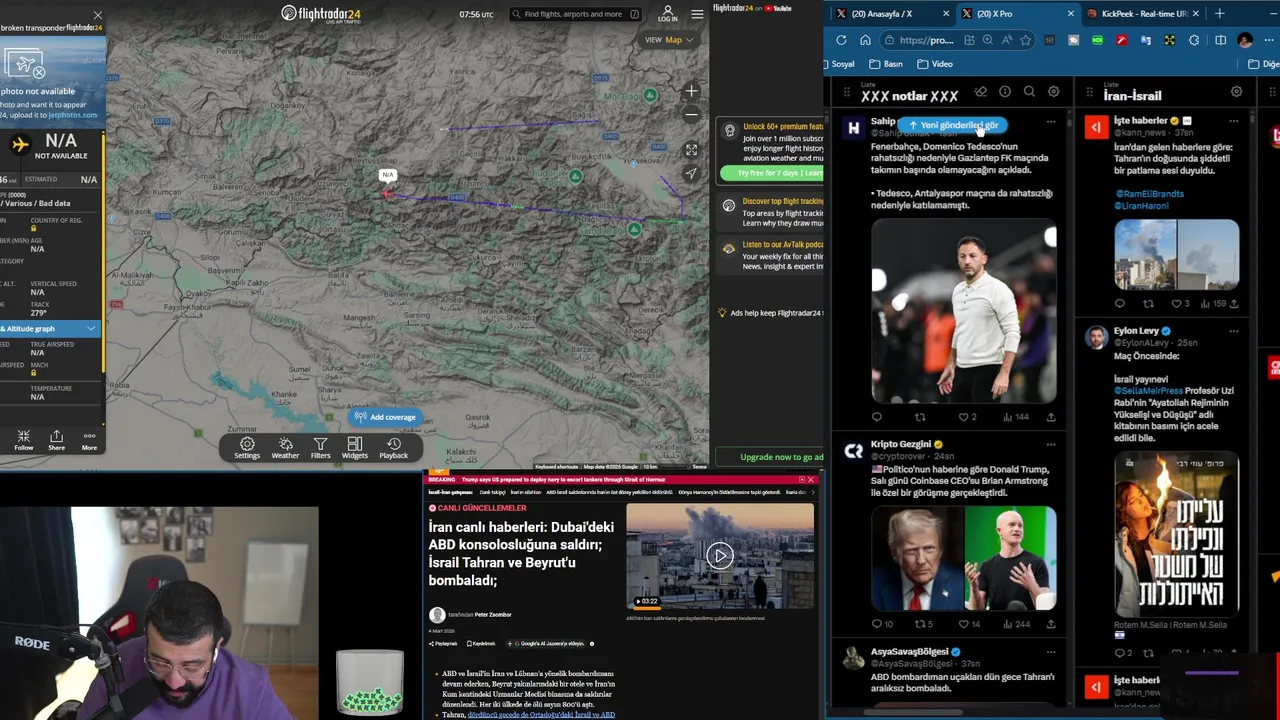Open İran-İsrail column settings gear

(1236, 92)
